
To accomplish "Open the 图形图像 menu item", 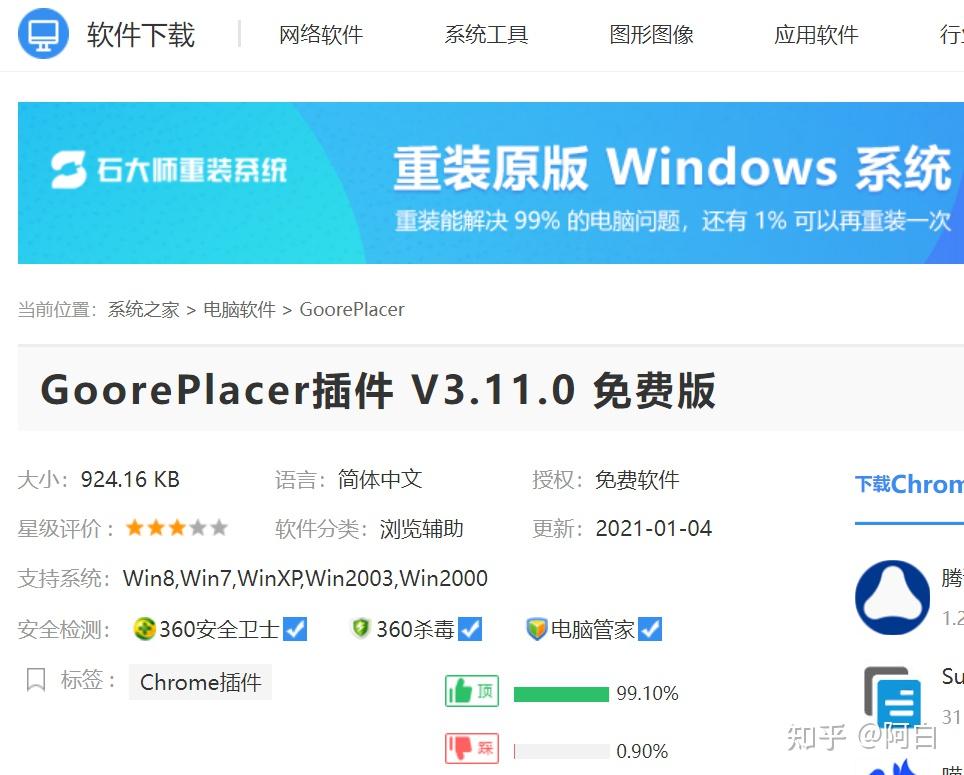I will (x=652, y=35).
